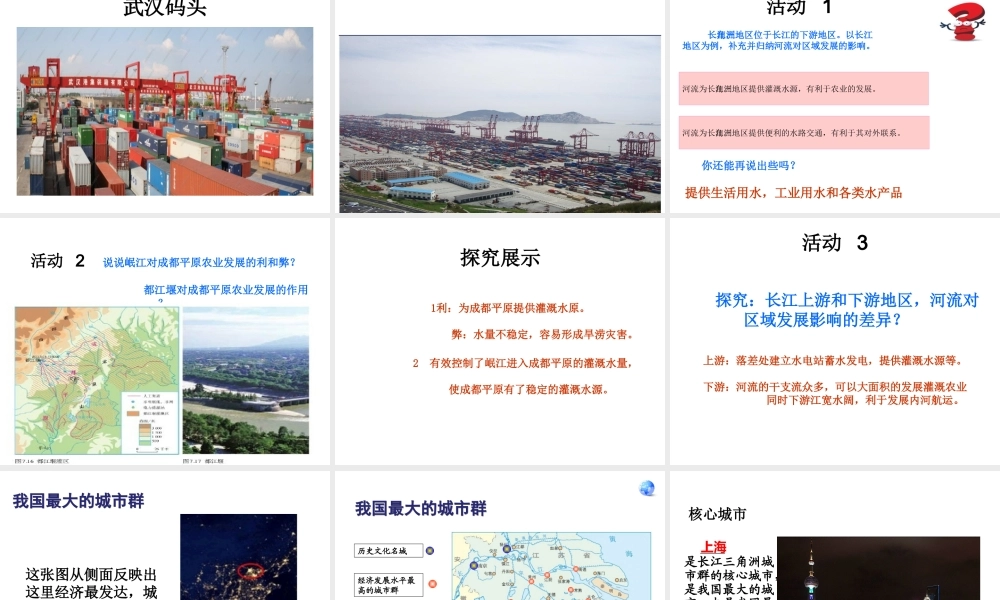Screen dimensions: 1000x600
Task: Select the harbor aerial photo slide
Action: [500, 124]
